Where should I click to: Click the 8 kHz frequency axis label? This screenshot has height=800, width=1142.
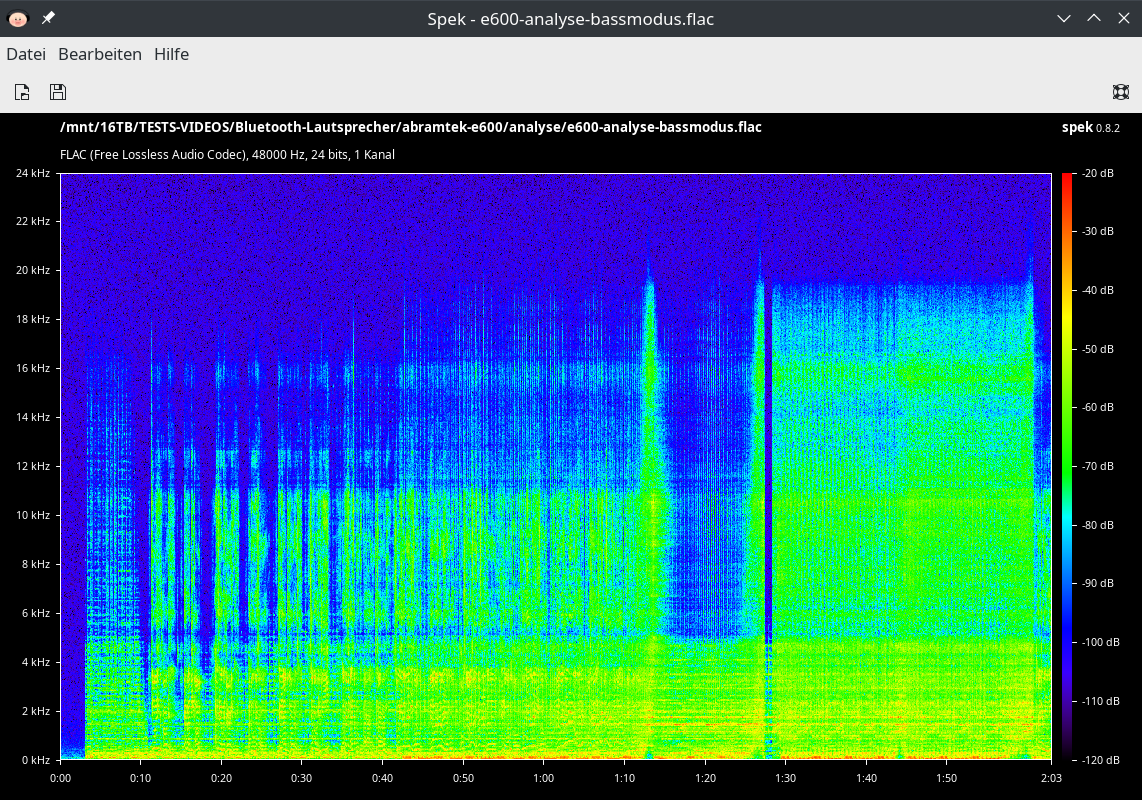36,564
